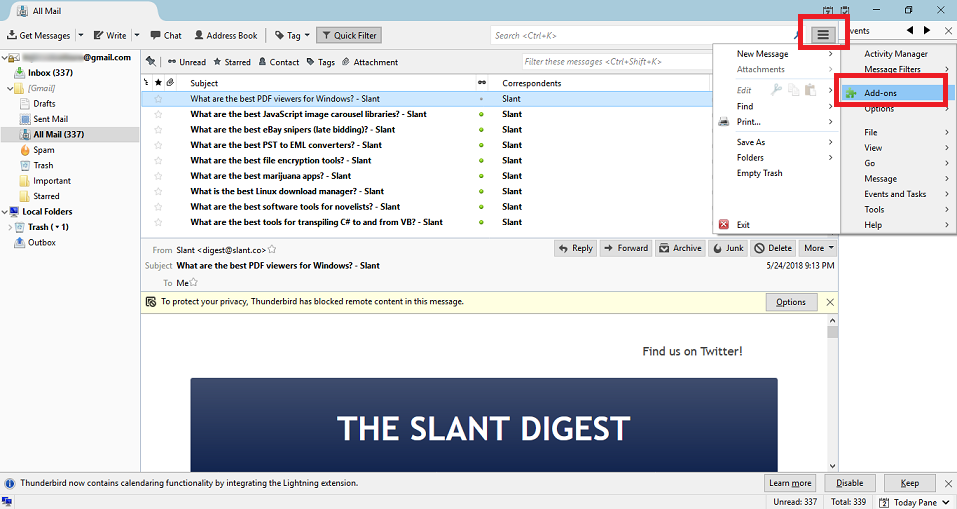Mark eBay snipers message as read dot
The image size is (957, 509).
(482, 129)
